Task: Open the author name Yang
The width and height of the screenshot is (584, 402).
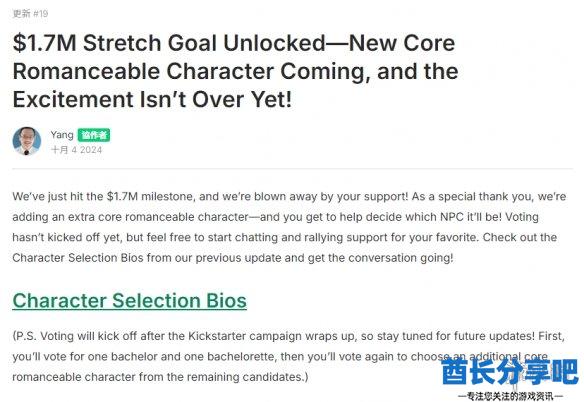Action: (62, 134)
